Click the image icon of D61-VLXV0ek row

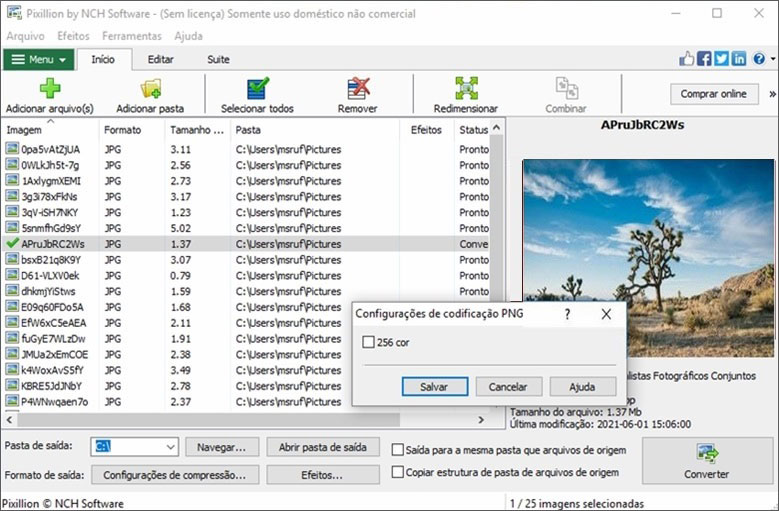[12, 275]
